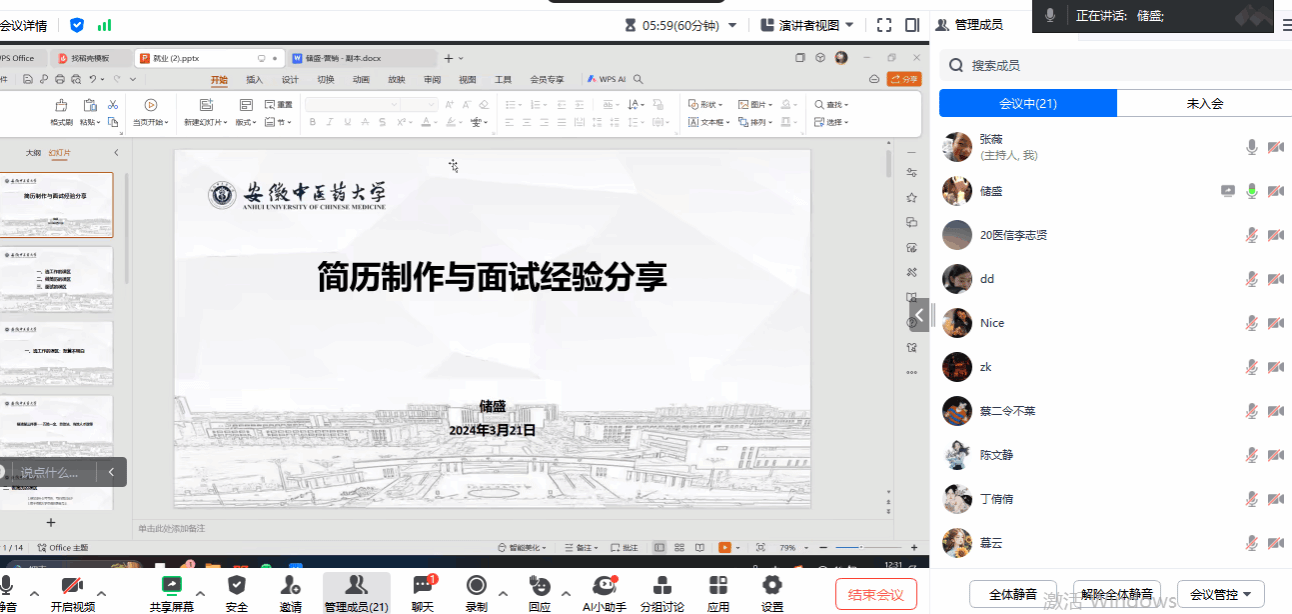This screenshot has height=614, width=1292.
Task: Unmute the microphone for member dd
Action: coord(1251,279)
